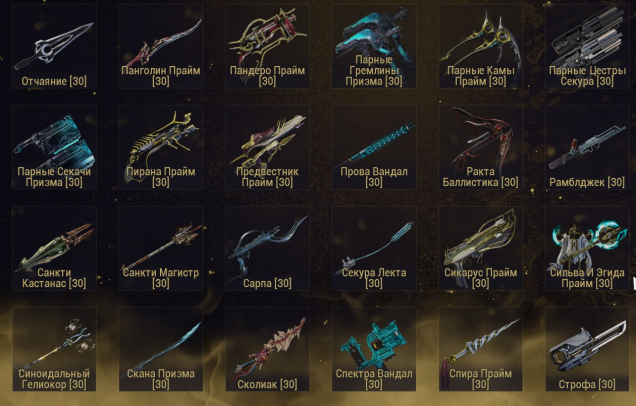Viewport: 636px width, 406px height.
Task: Select the Отчаяние [30] weapon tile
Action: click(x=54, y=47)
